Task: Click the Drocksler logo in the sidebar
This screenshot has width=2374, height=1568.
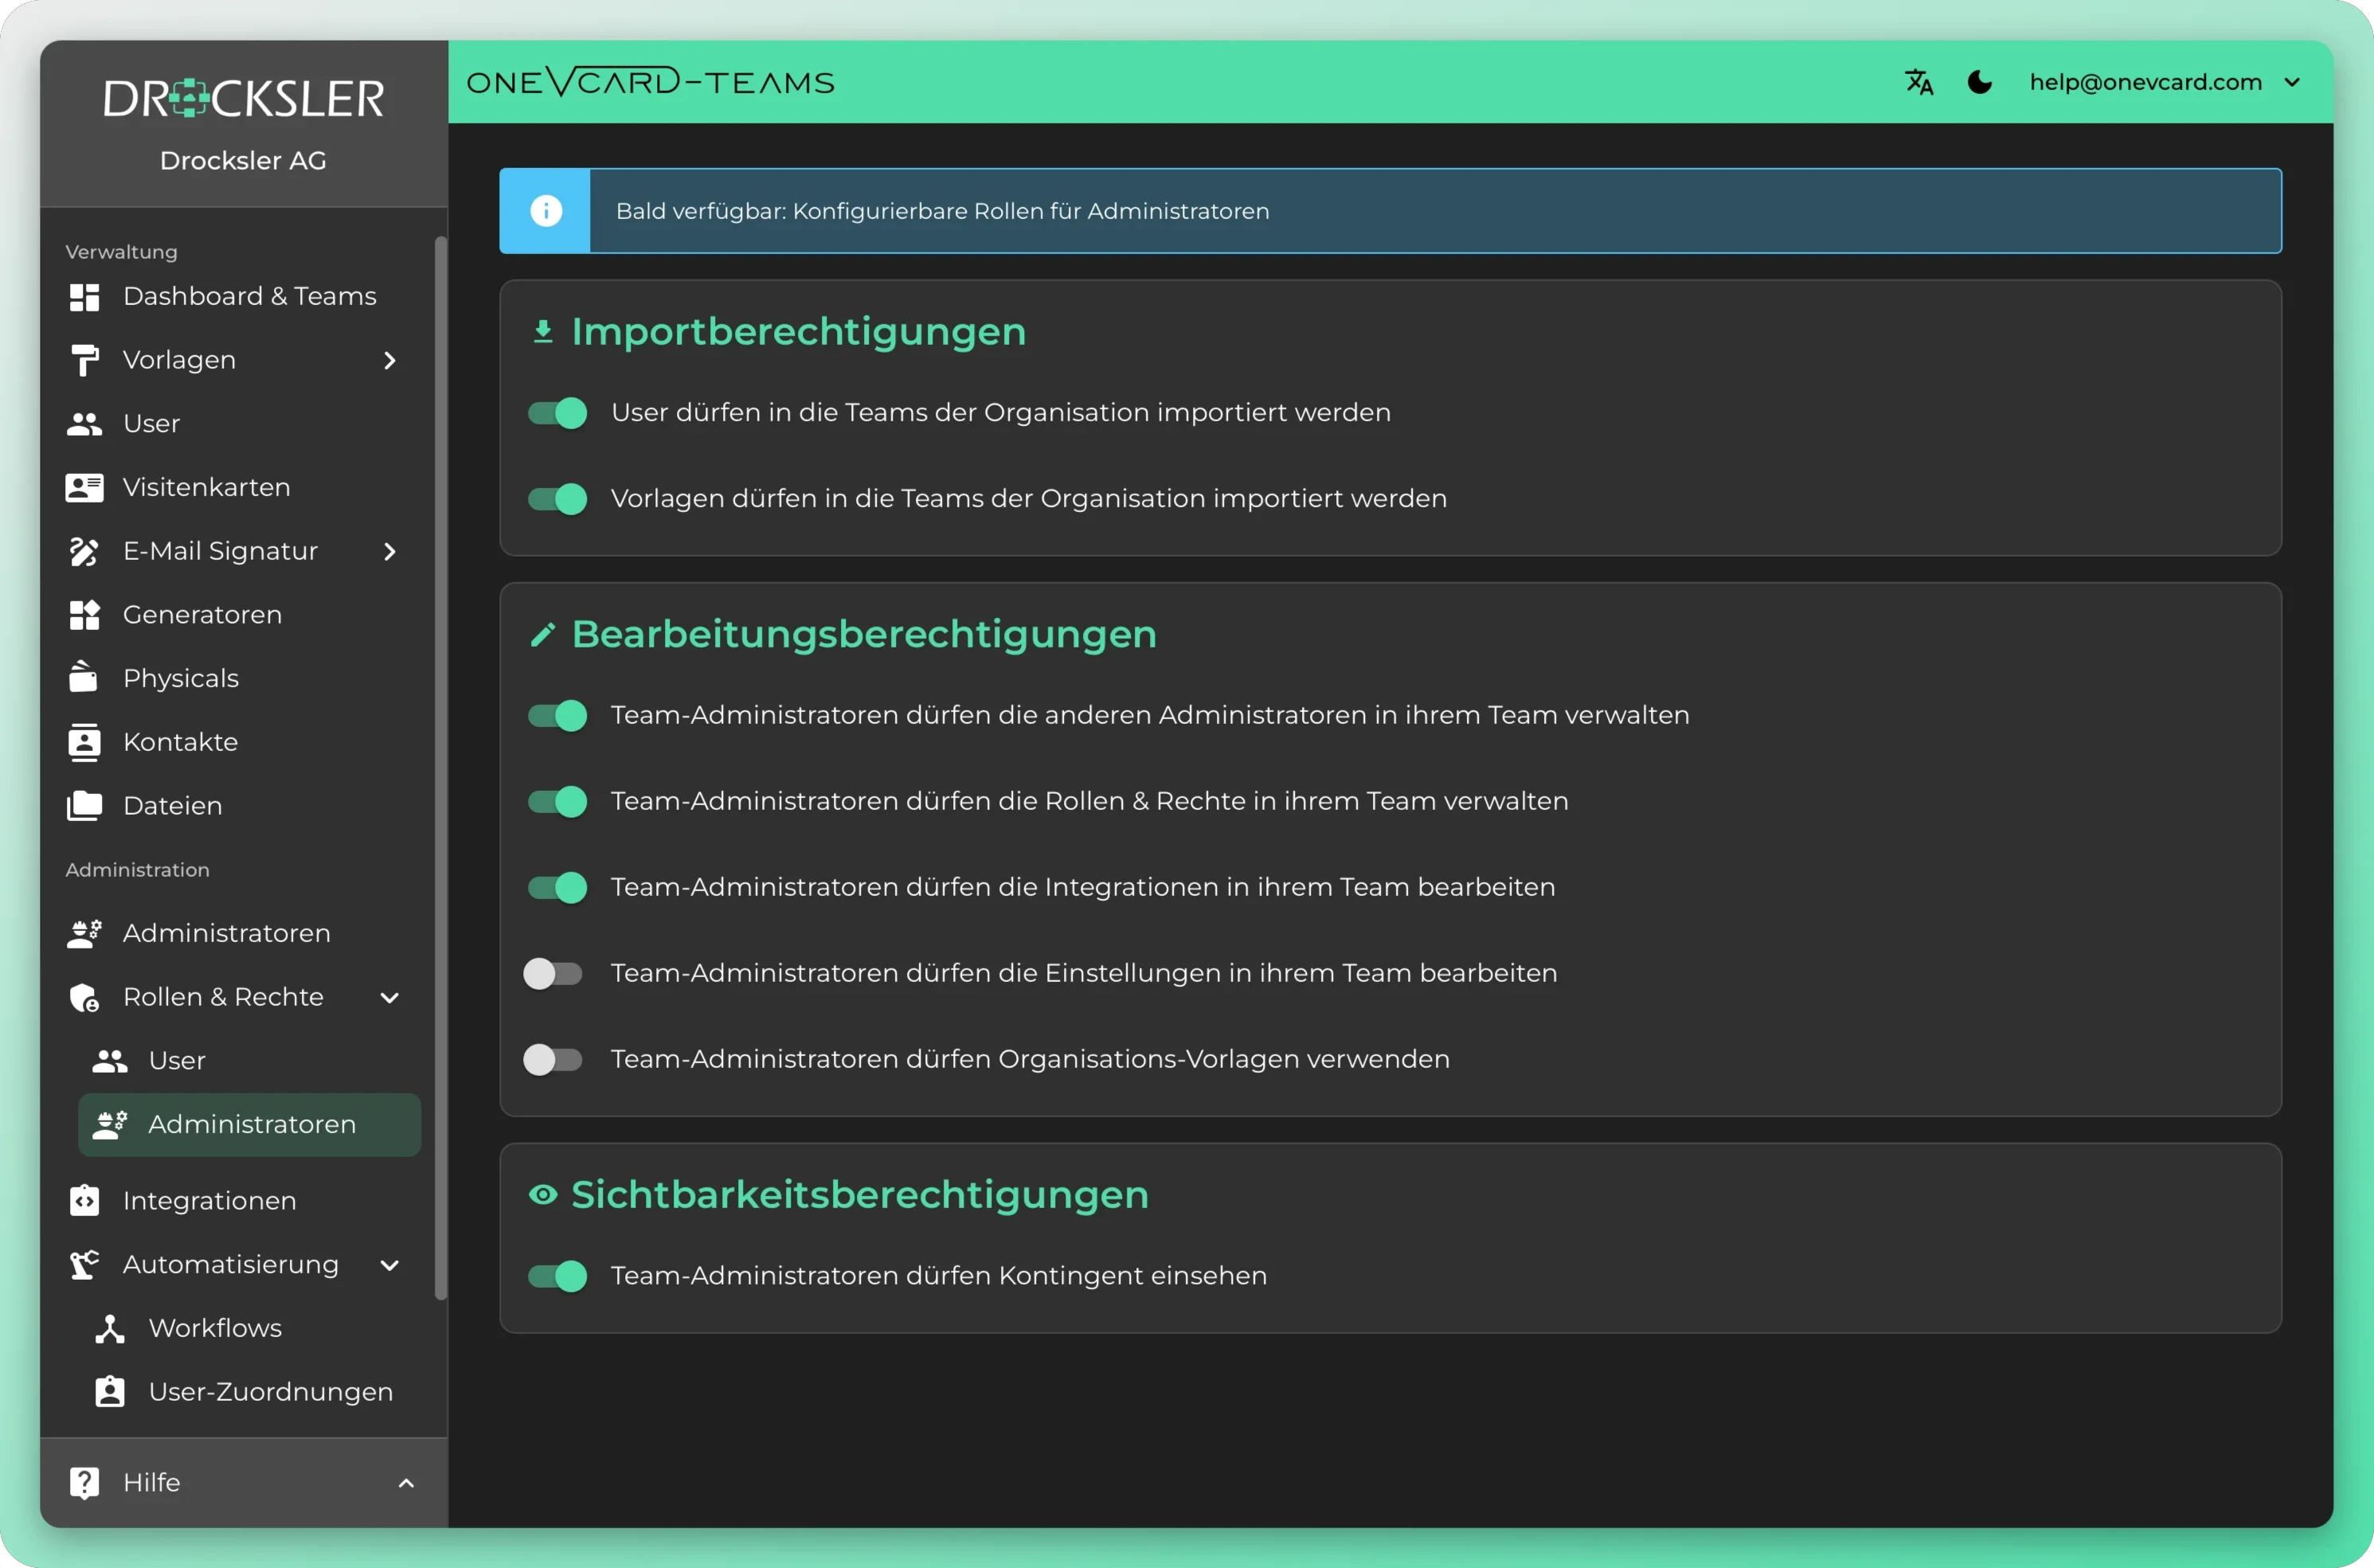Action: click(244, 98)
